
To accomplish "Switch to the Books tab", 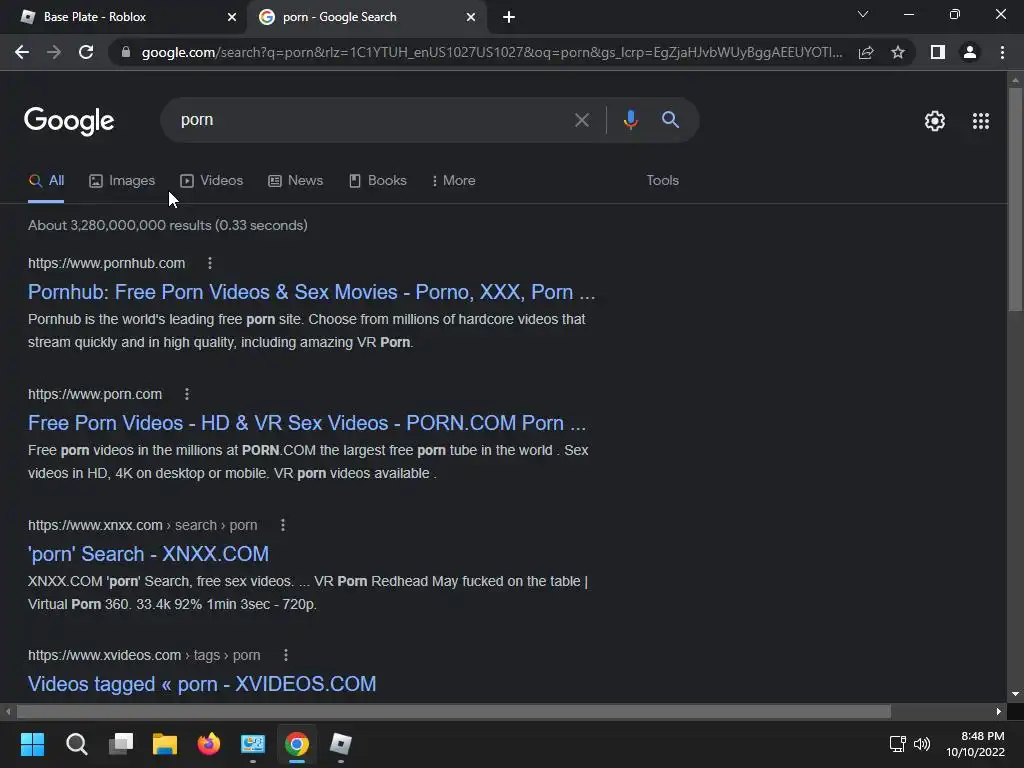I will (377, 181).
